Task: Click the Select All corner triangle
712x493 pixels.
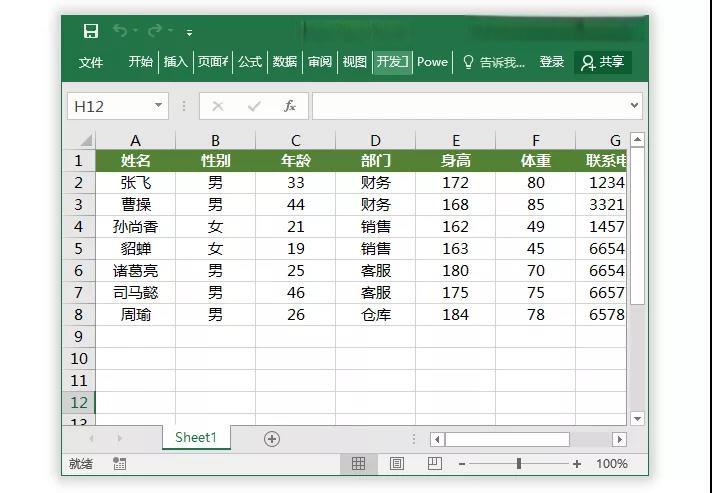Action: pyautogui.click(x=82, y=140)
